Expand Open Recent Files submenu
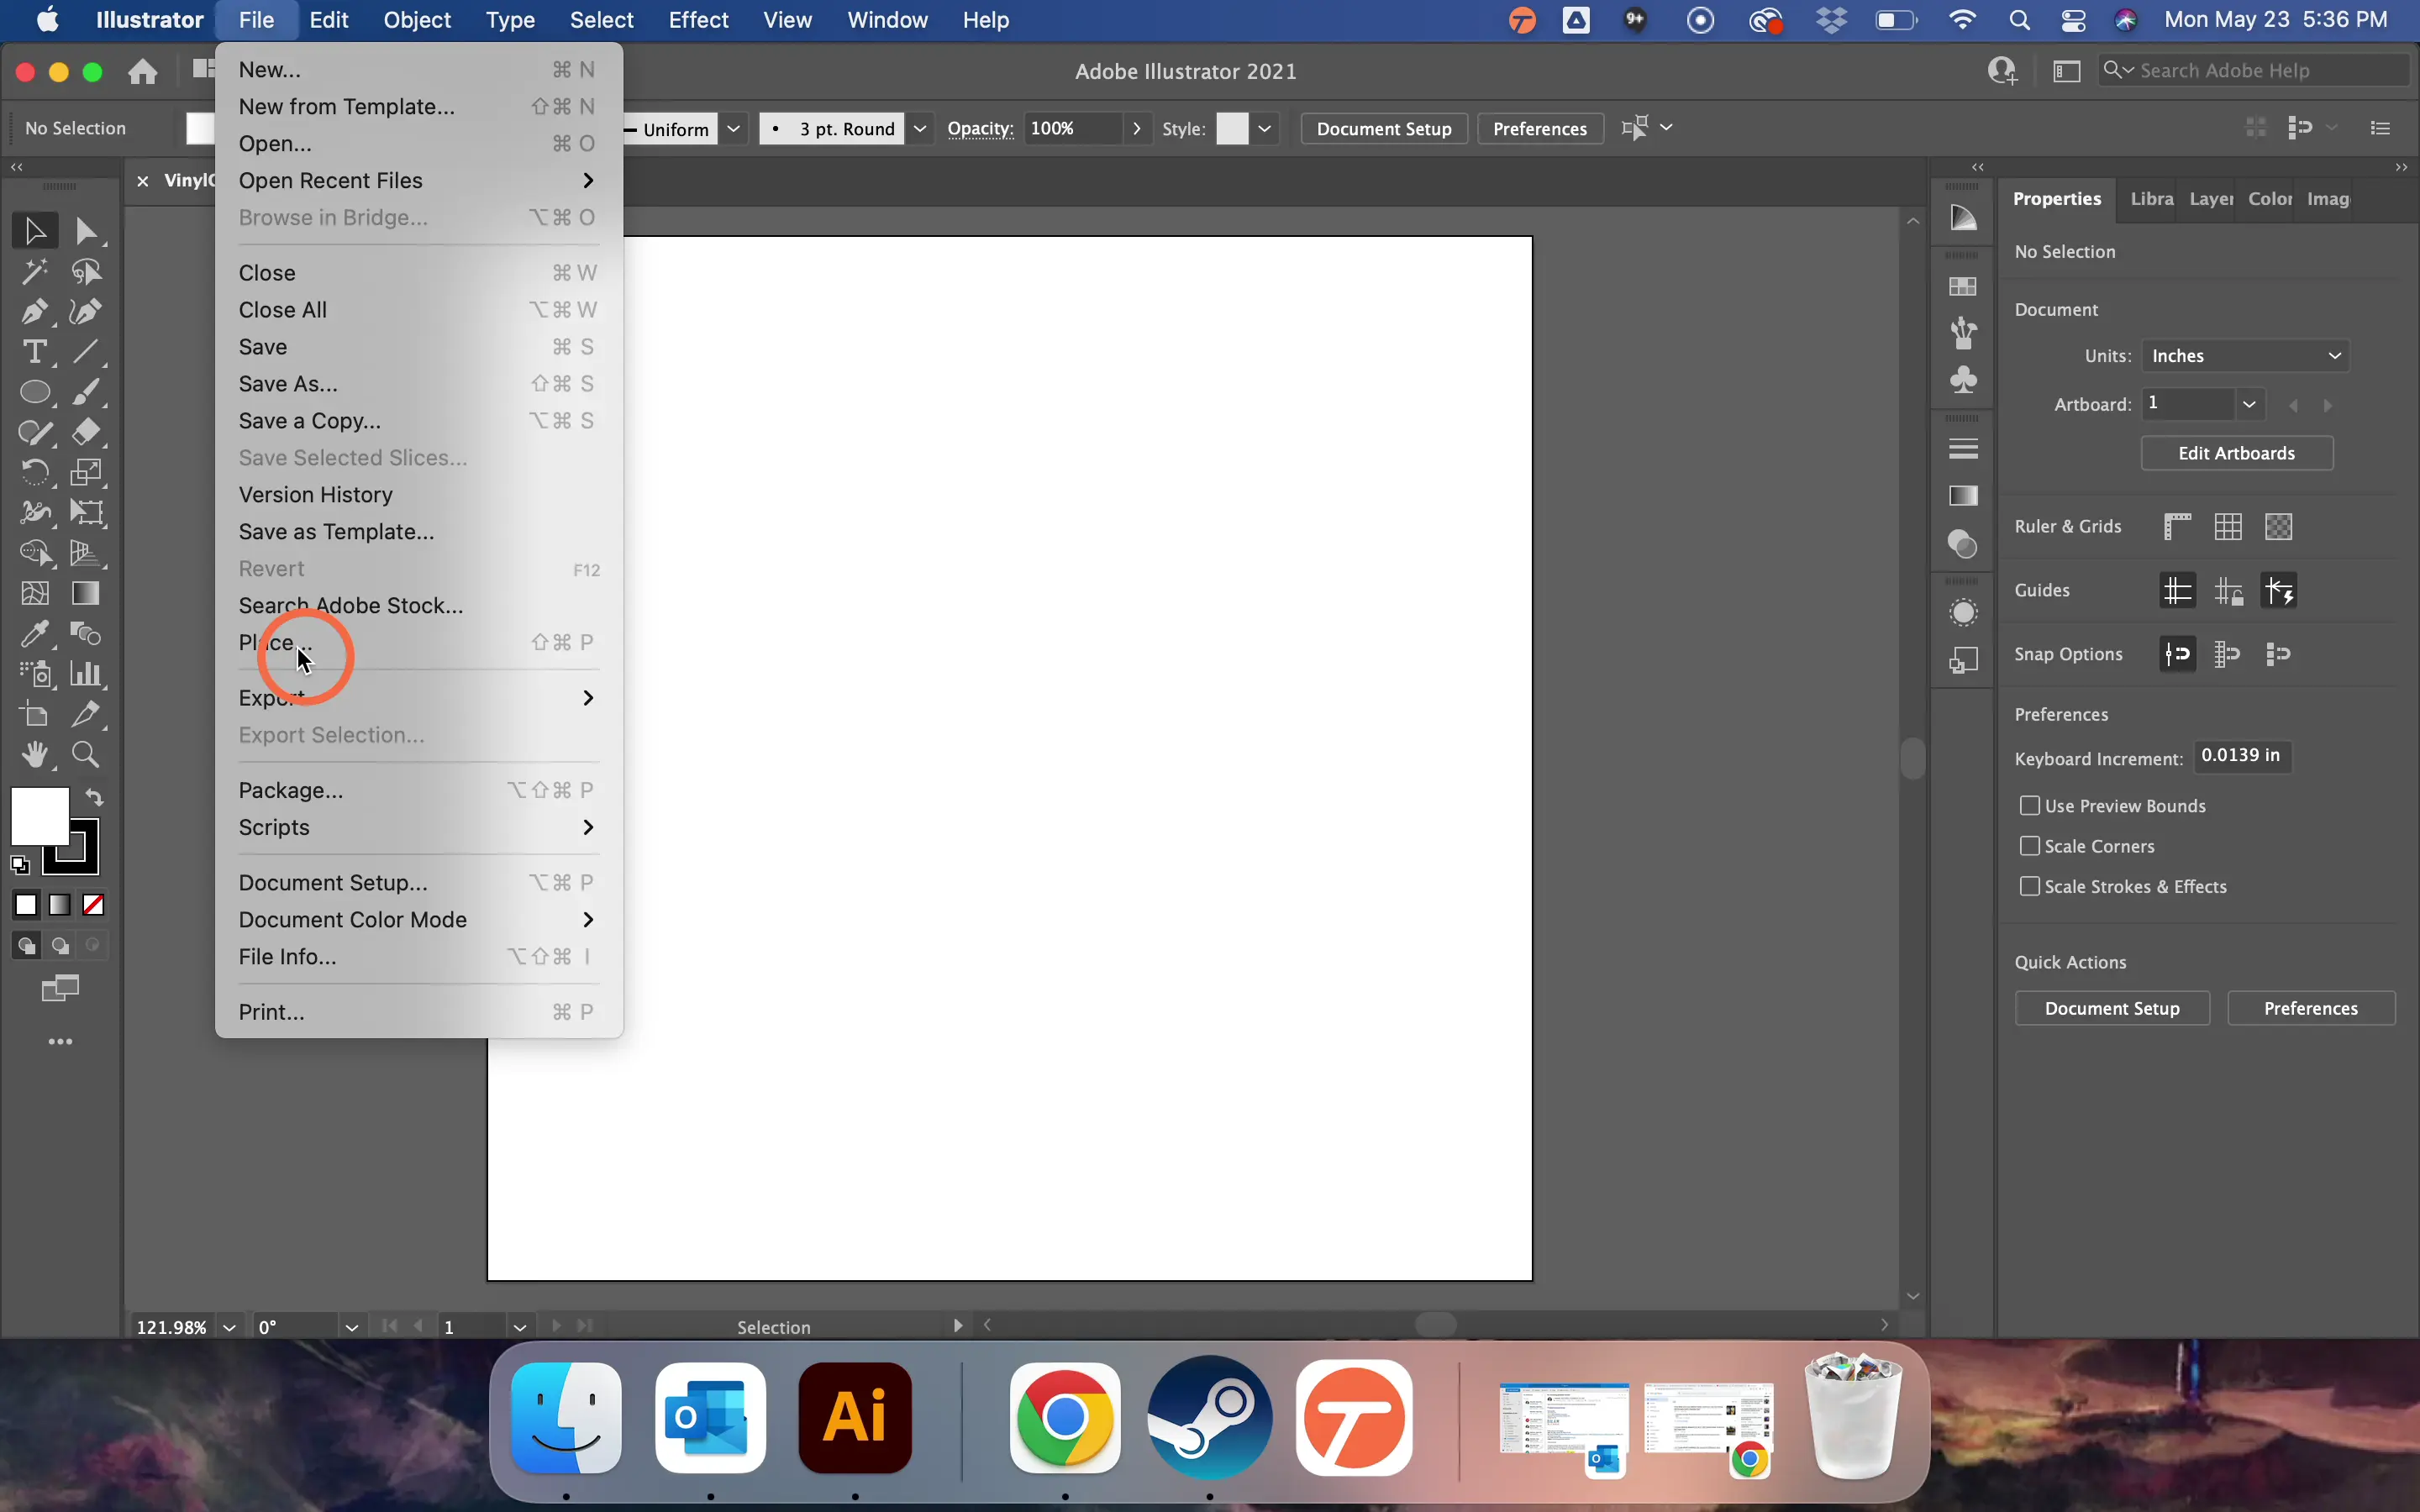2420x1512 pixels. point(418,181)
